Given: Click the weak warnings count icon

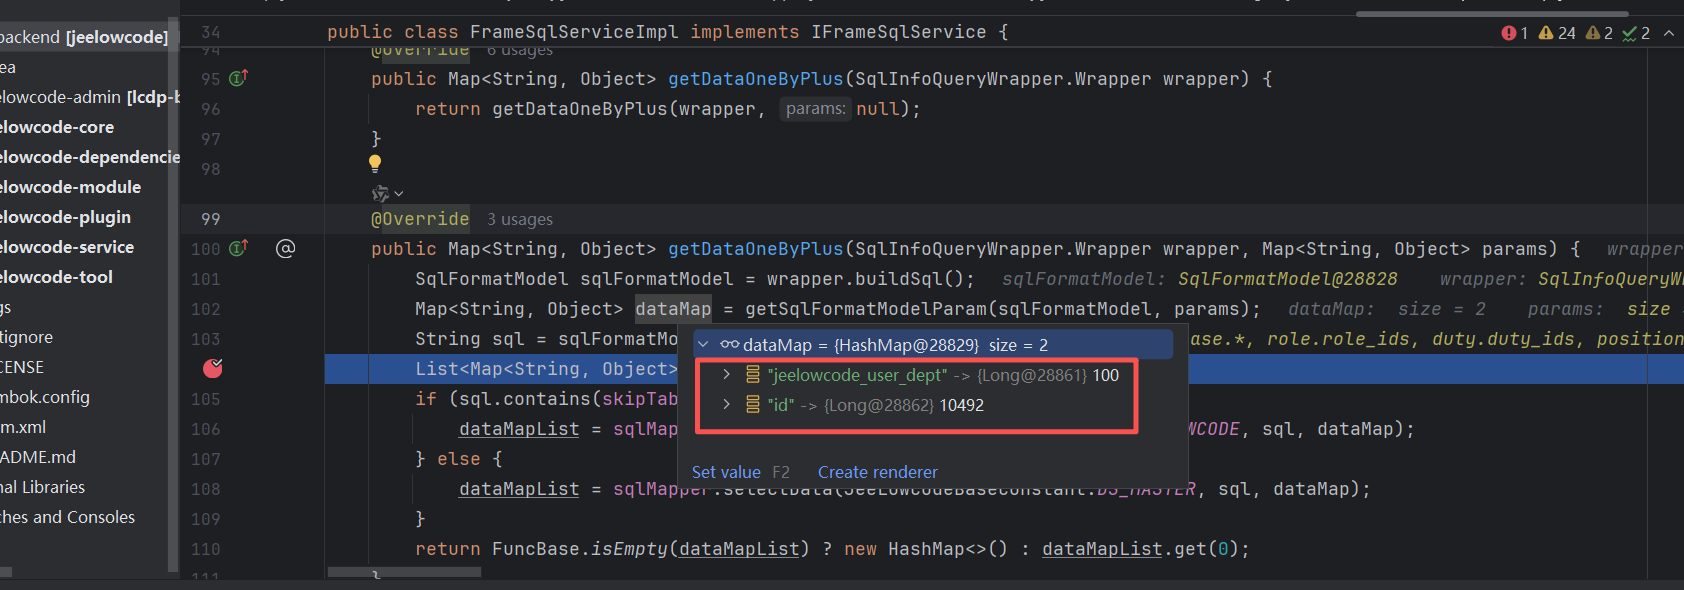Looking at the screenshot, I should [1600, 33].
